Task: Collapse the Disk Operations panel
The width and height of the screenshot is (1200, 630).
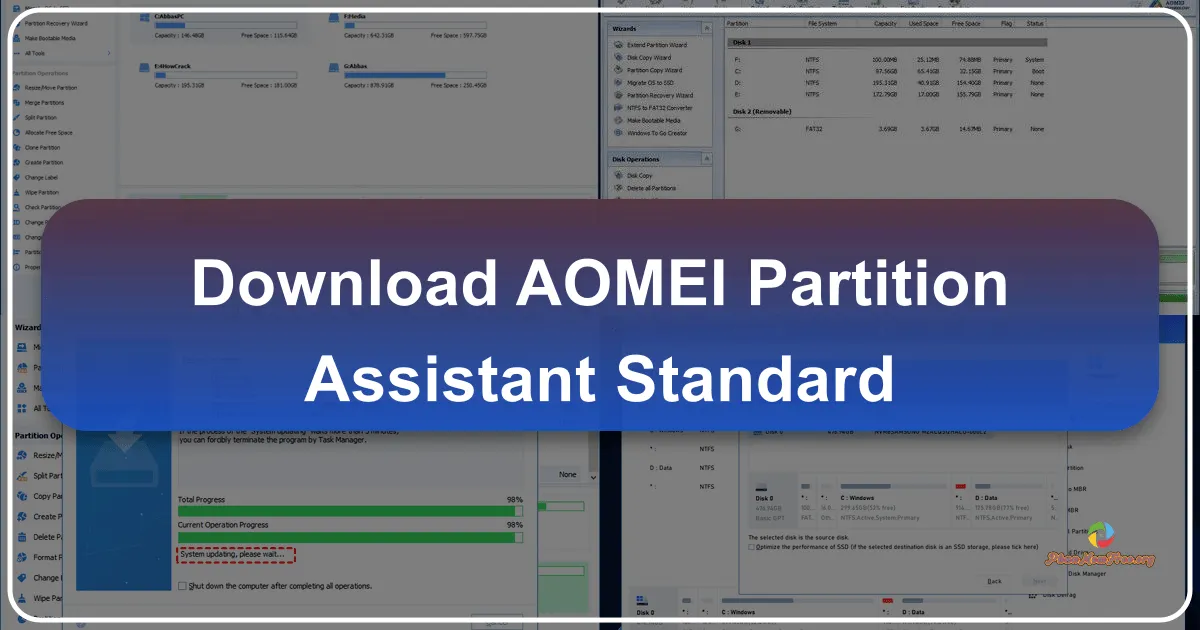Action: pyautogui.click(x=708, y=158)
